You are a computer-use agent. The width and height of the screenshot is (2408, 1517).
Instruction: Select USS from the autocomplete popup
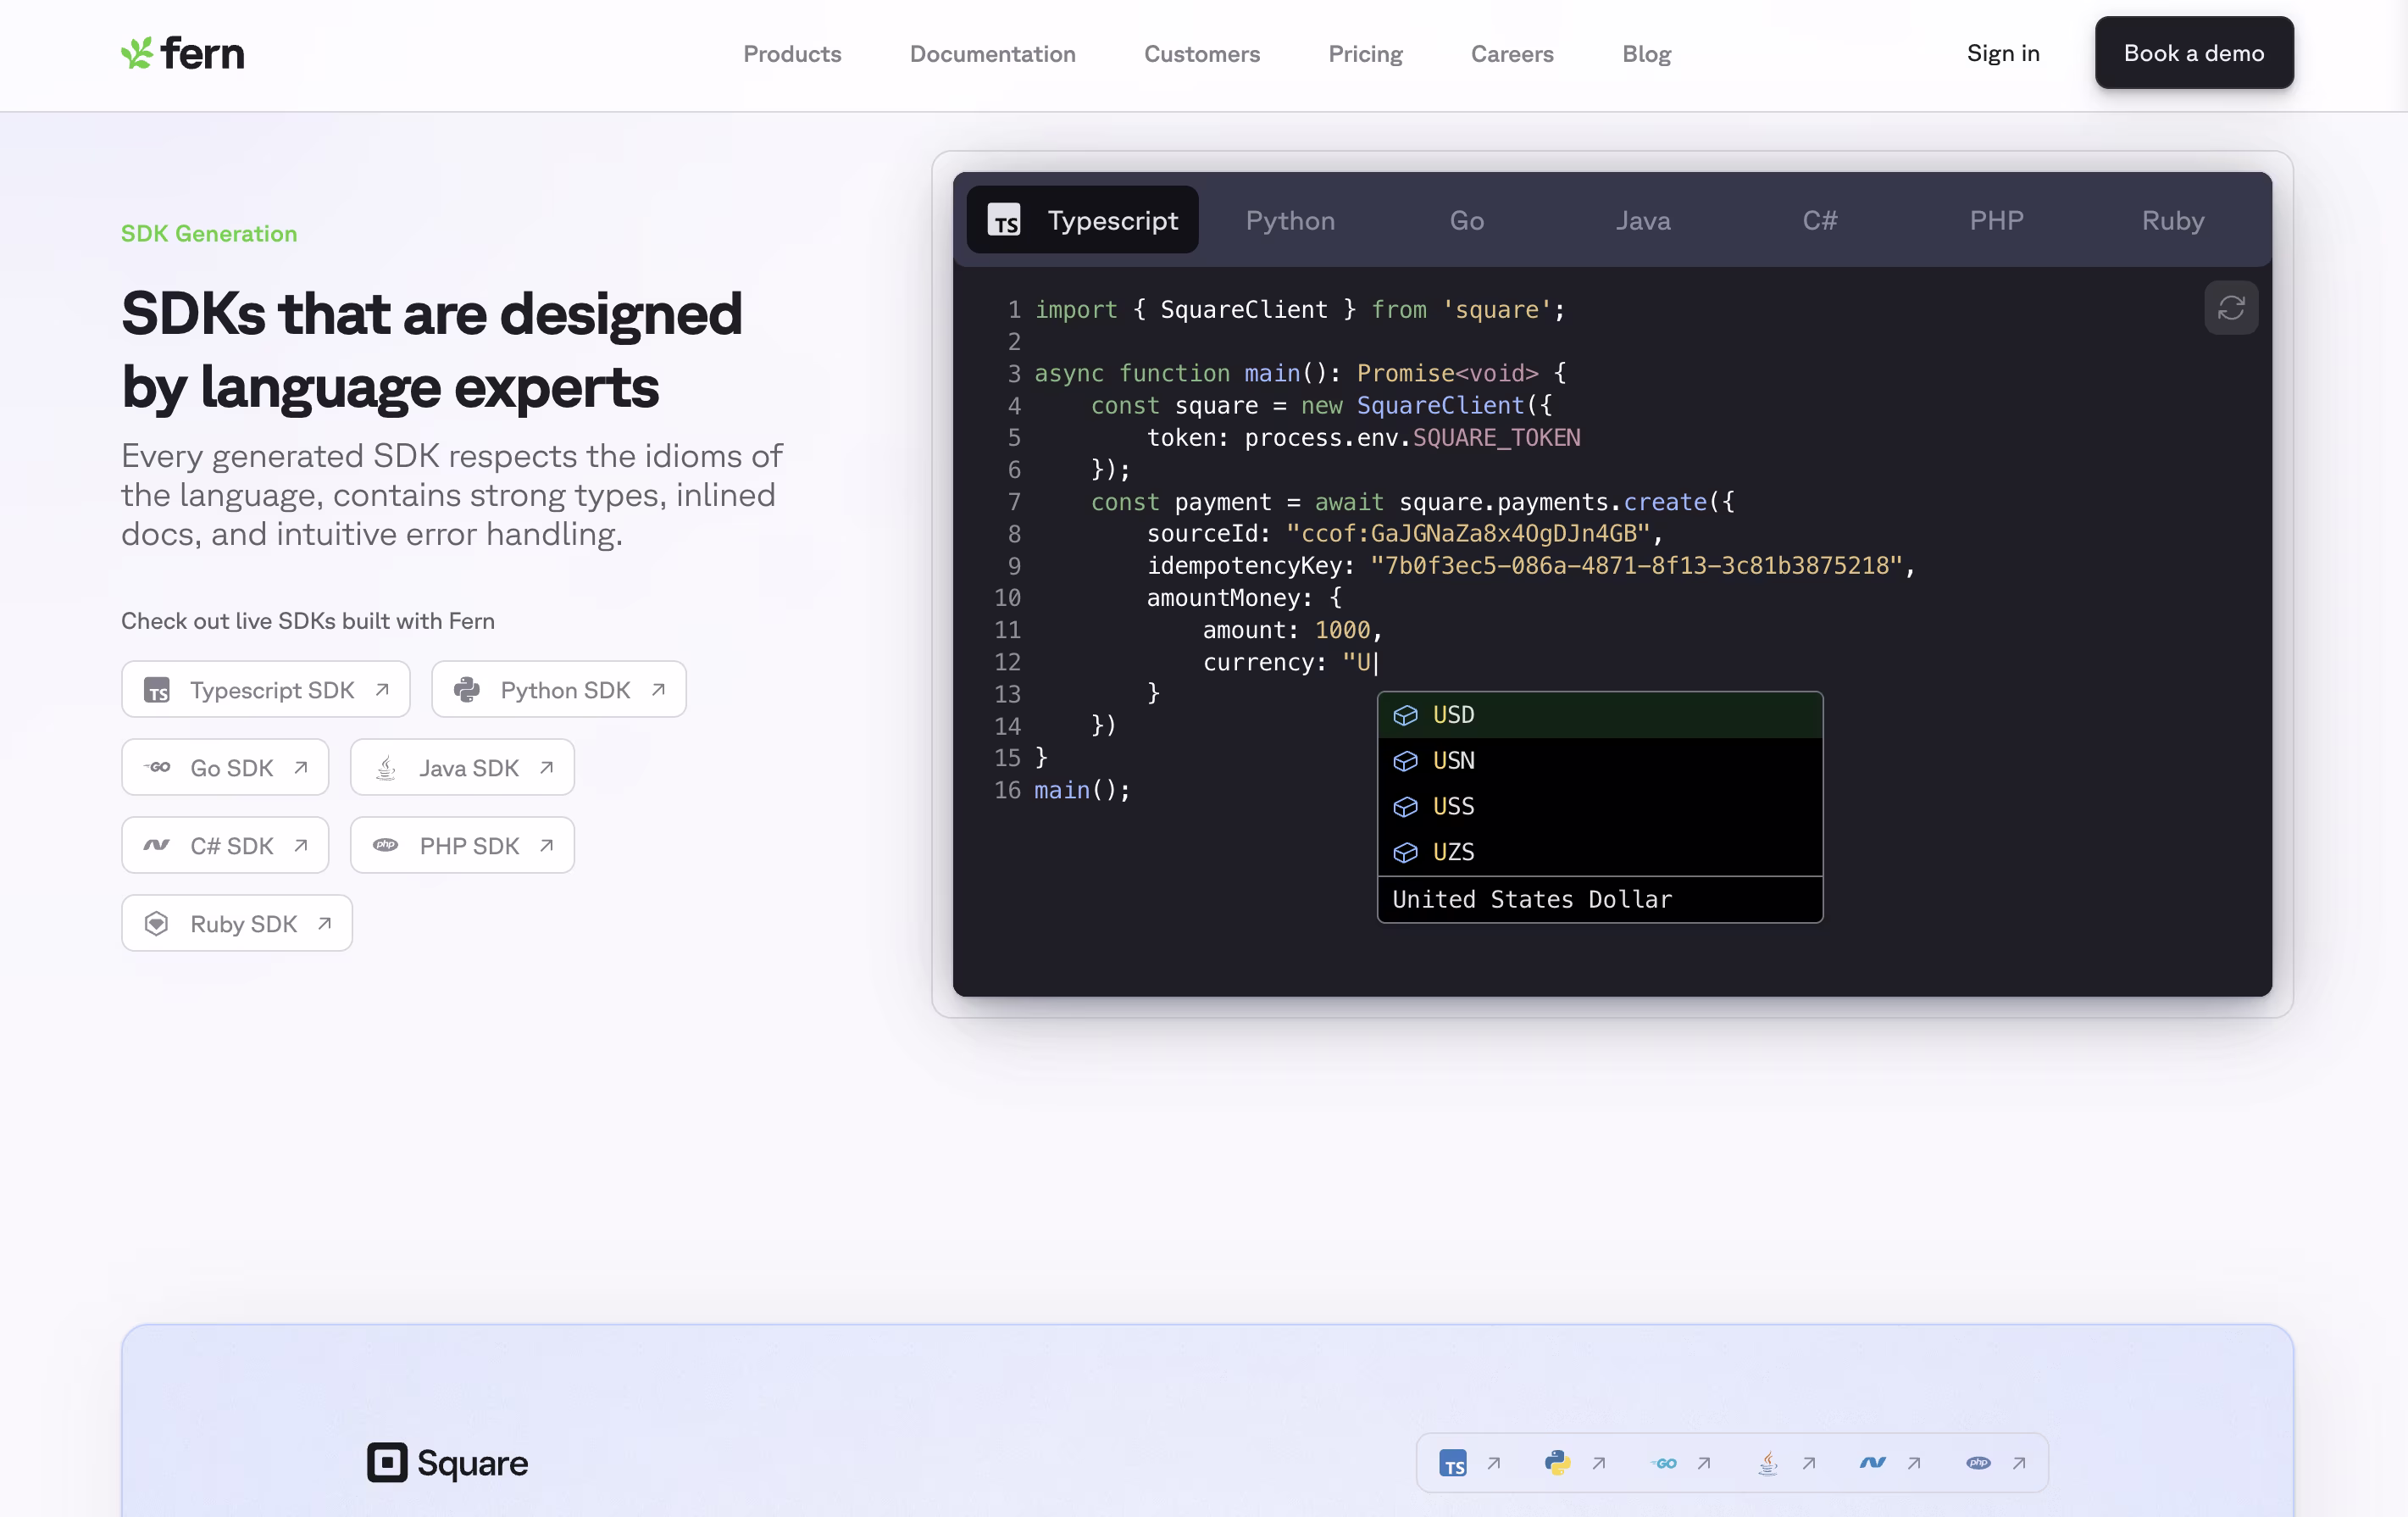1452,806
